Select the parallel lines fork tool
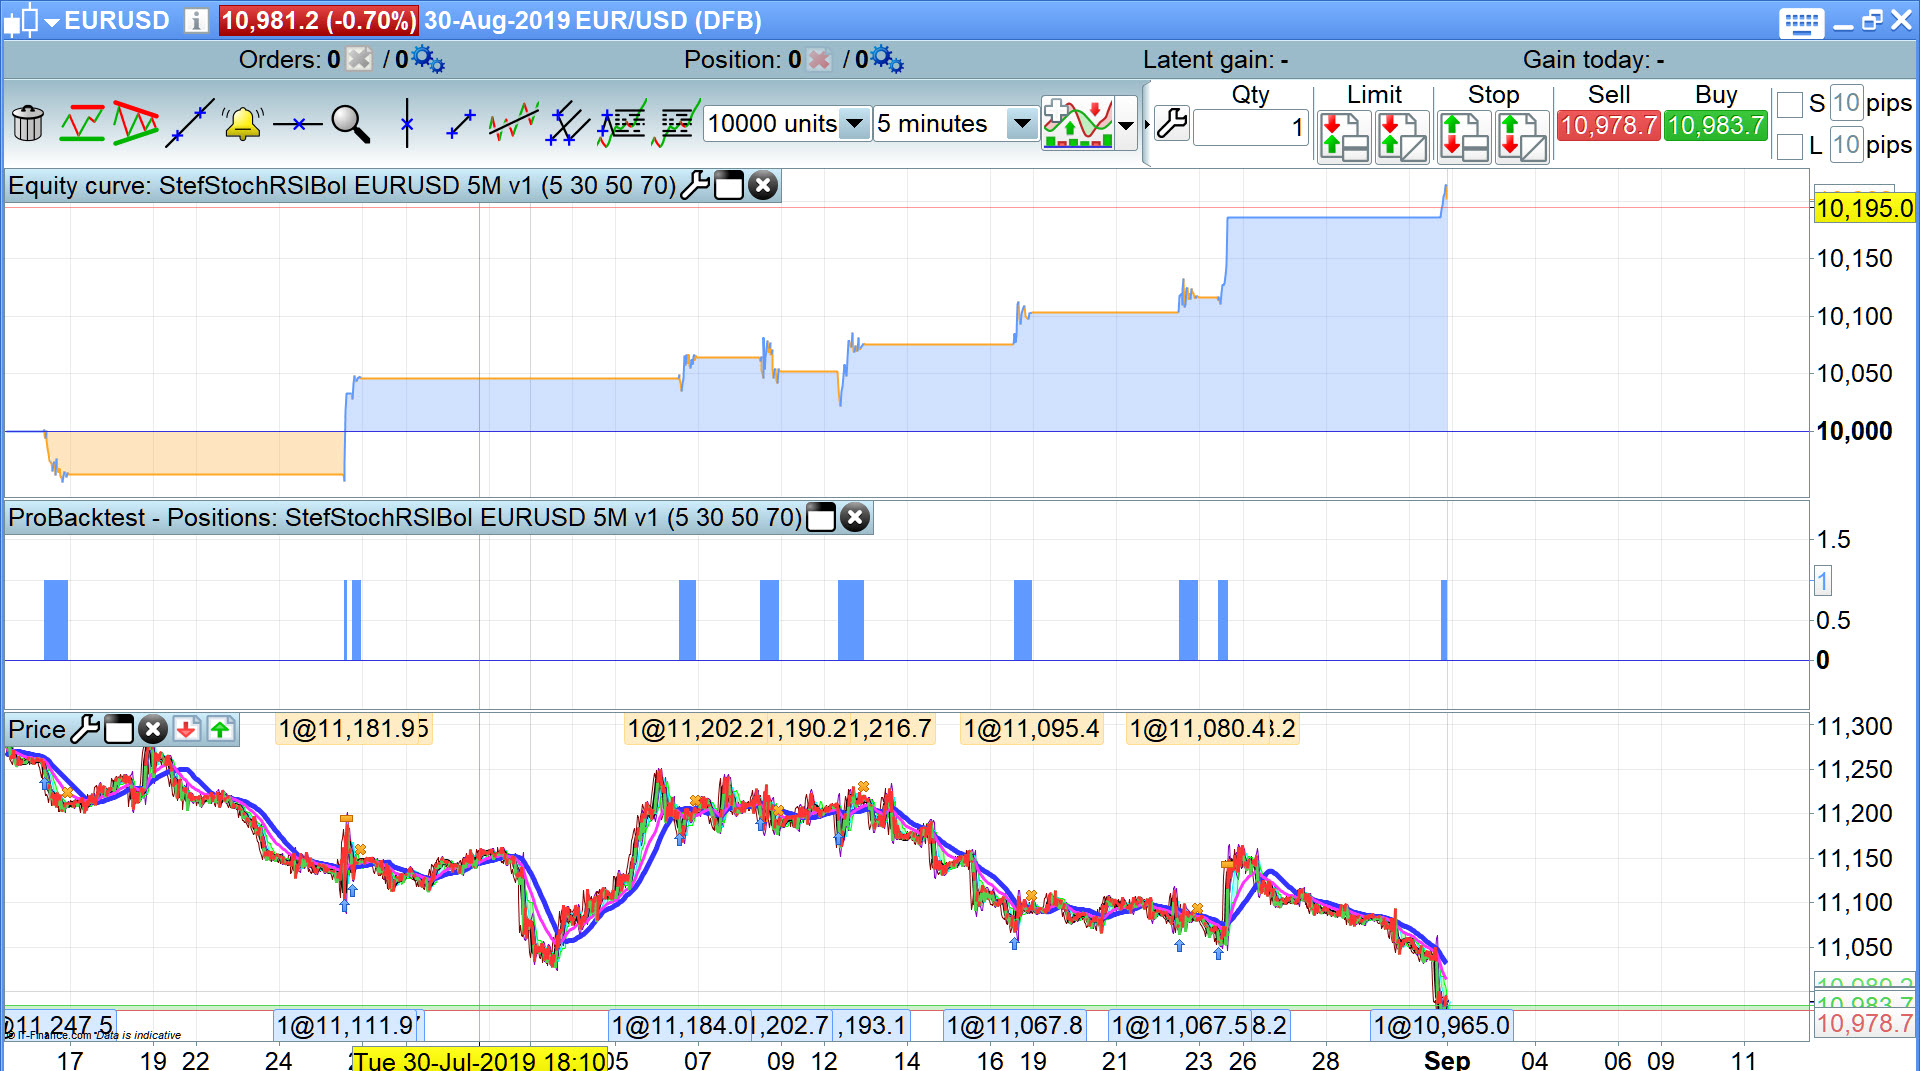This screenshot has height=1071, width=1920. click(568, 124)
